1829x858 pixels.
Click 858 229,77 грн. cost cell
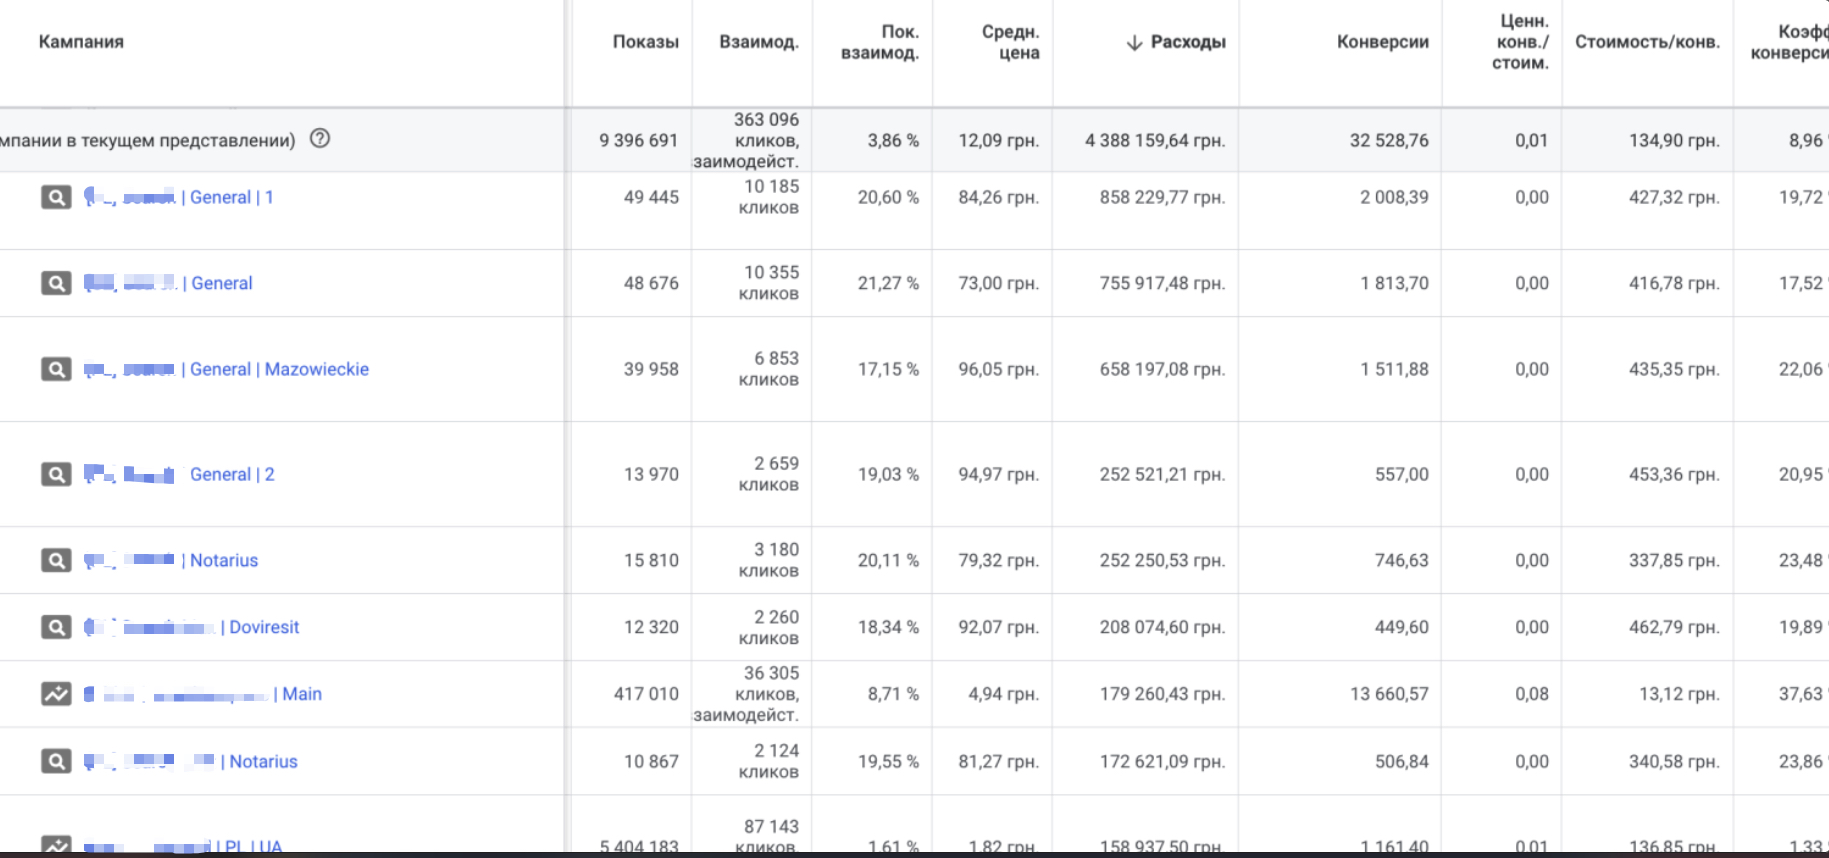1162,198
